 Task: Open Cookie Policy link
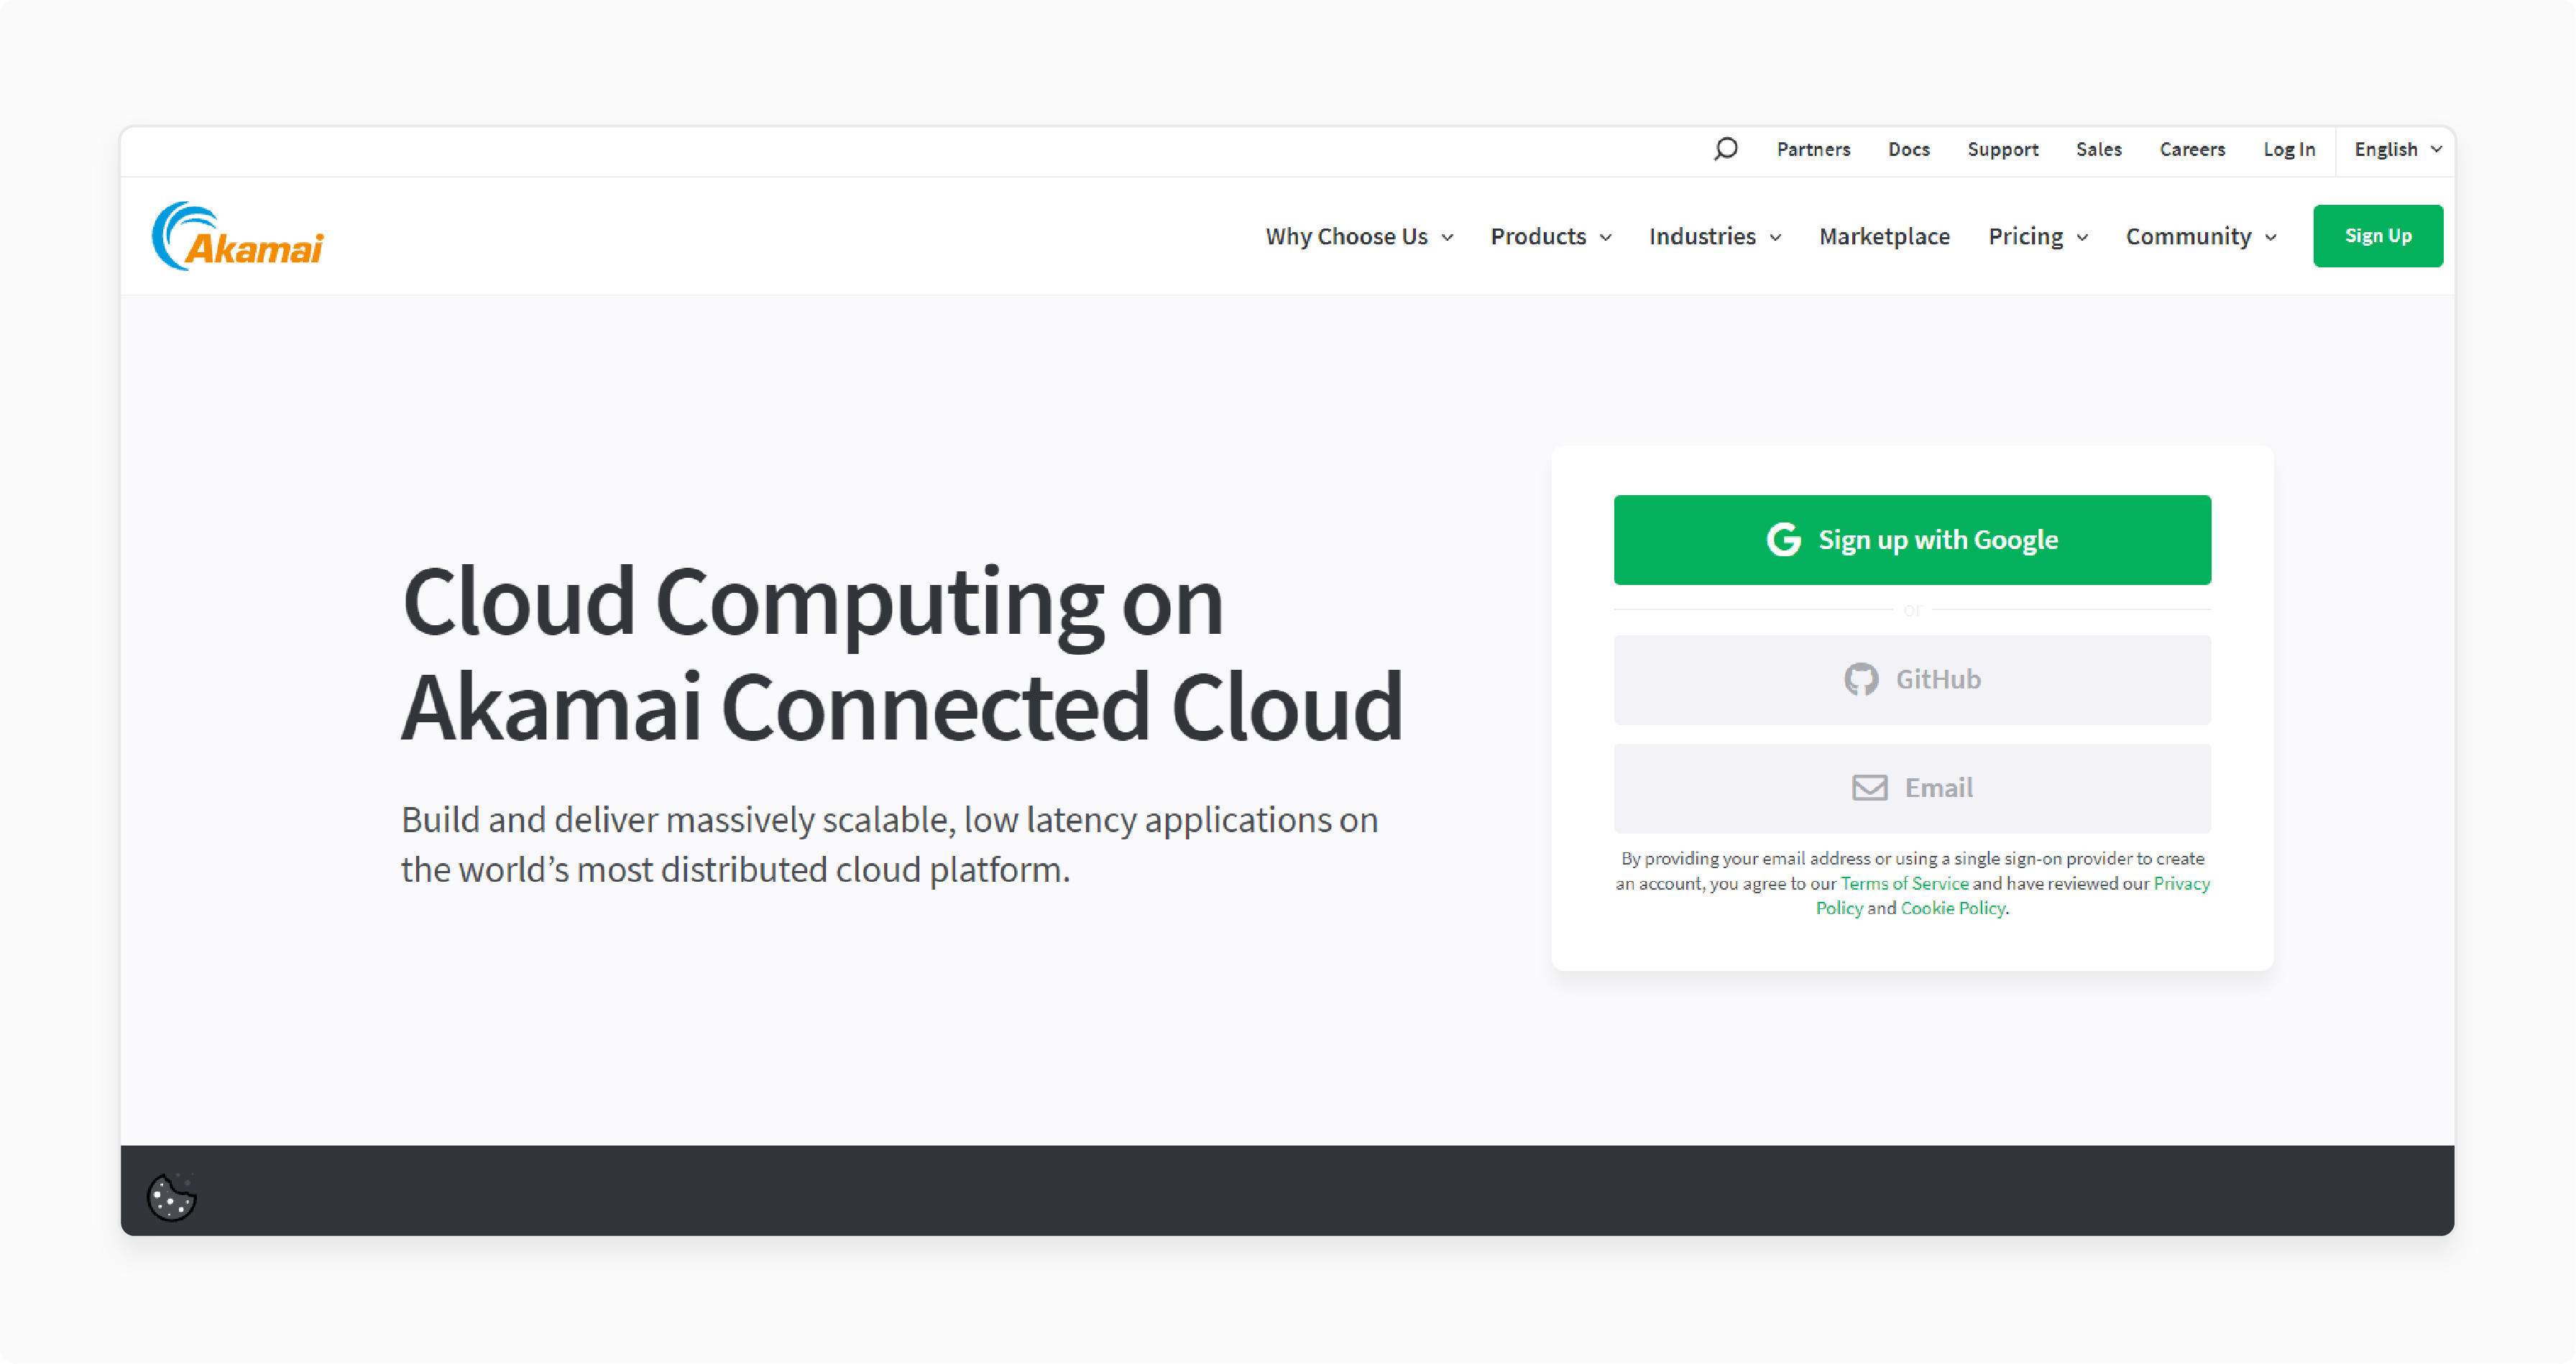point(1952,908)
